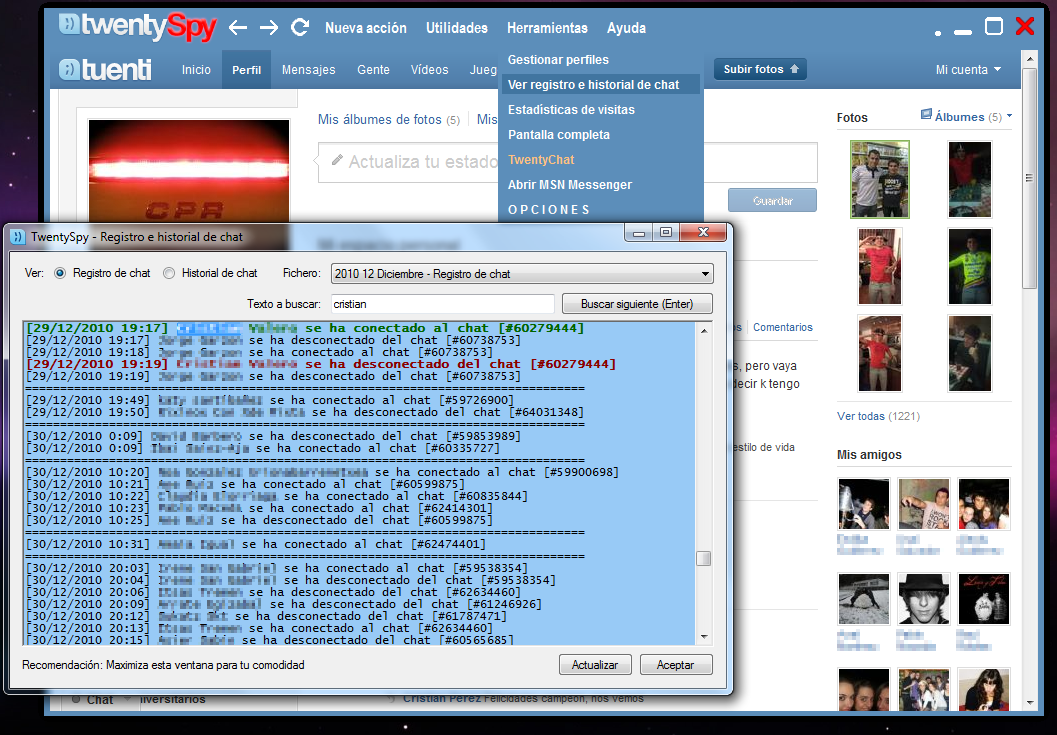Click the Álbumes icon in Fotos sidebar
Screen dimensions: 1057x735
(x=926, y=115)
